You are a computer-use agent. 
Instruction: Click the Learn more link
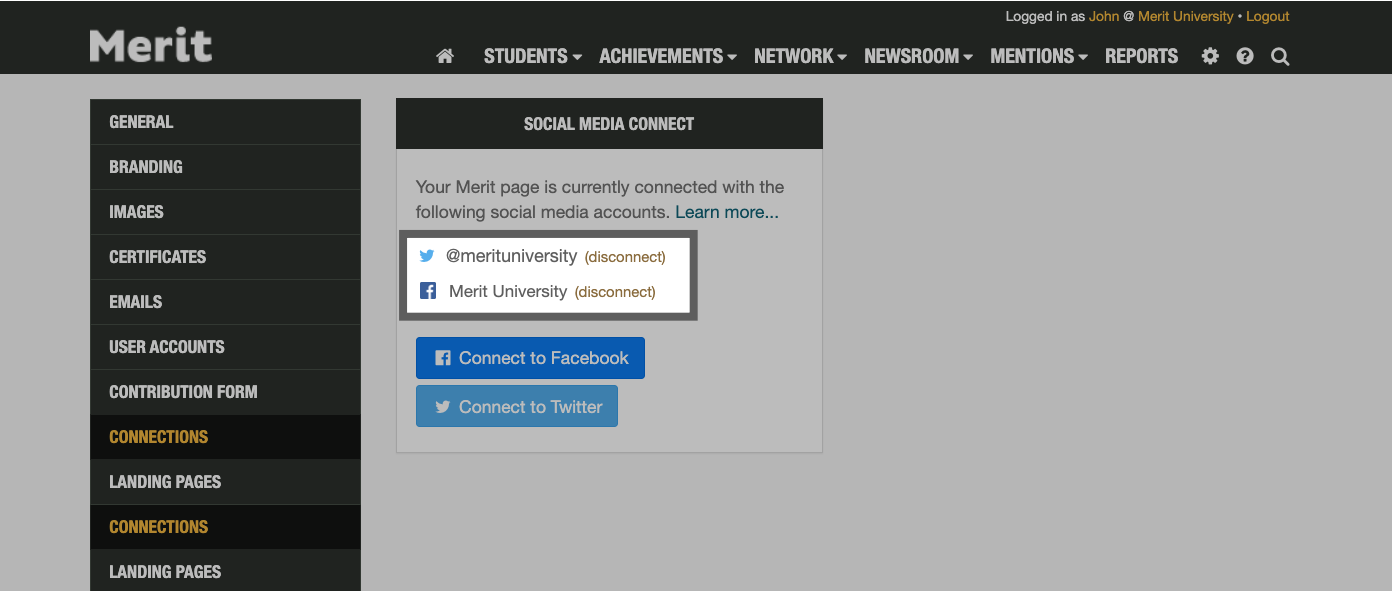click(x=726, y=212)
